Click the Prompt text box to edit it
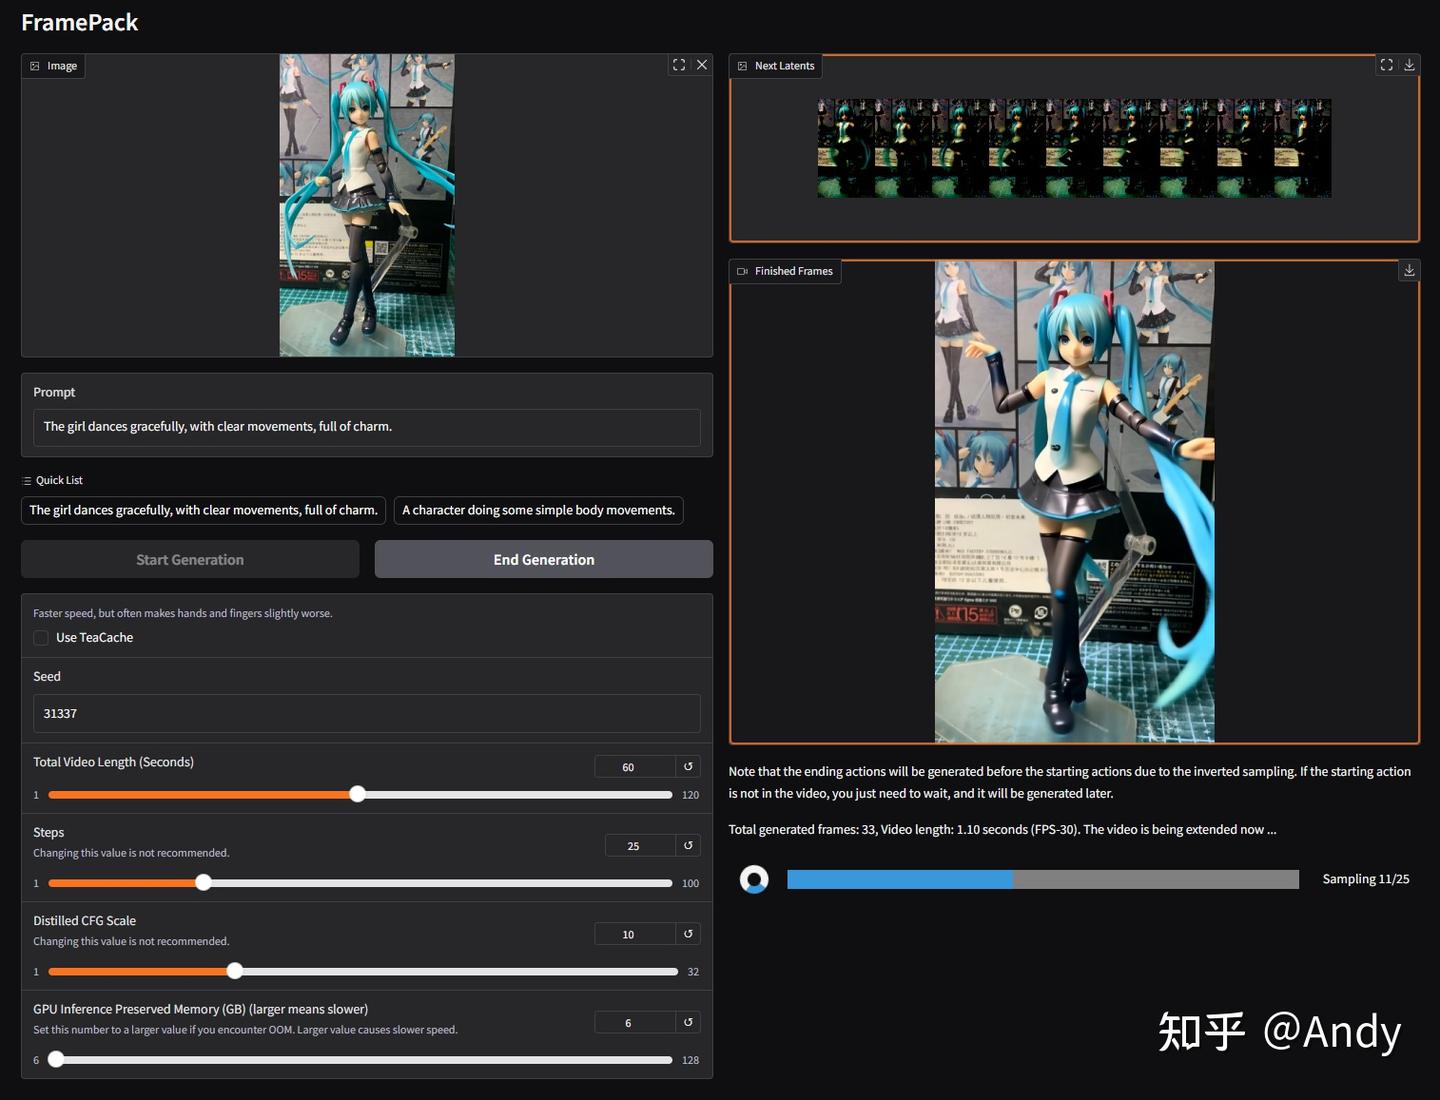Image resolution: width=1440 pixels, height=1100 pixels. coord(366,427)
